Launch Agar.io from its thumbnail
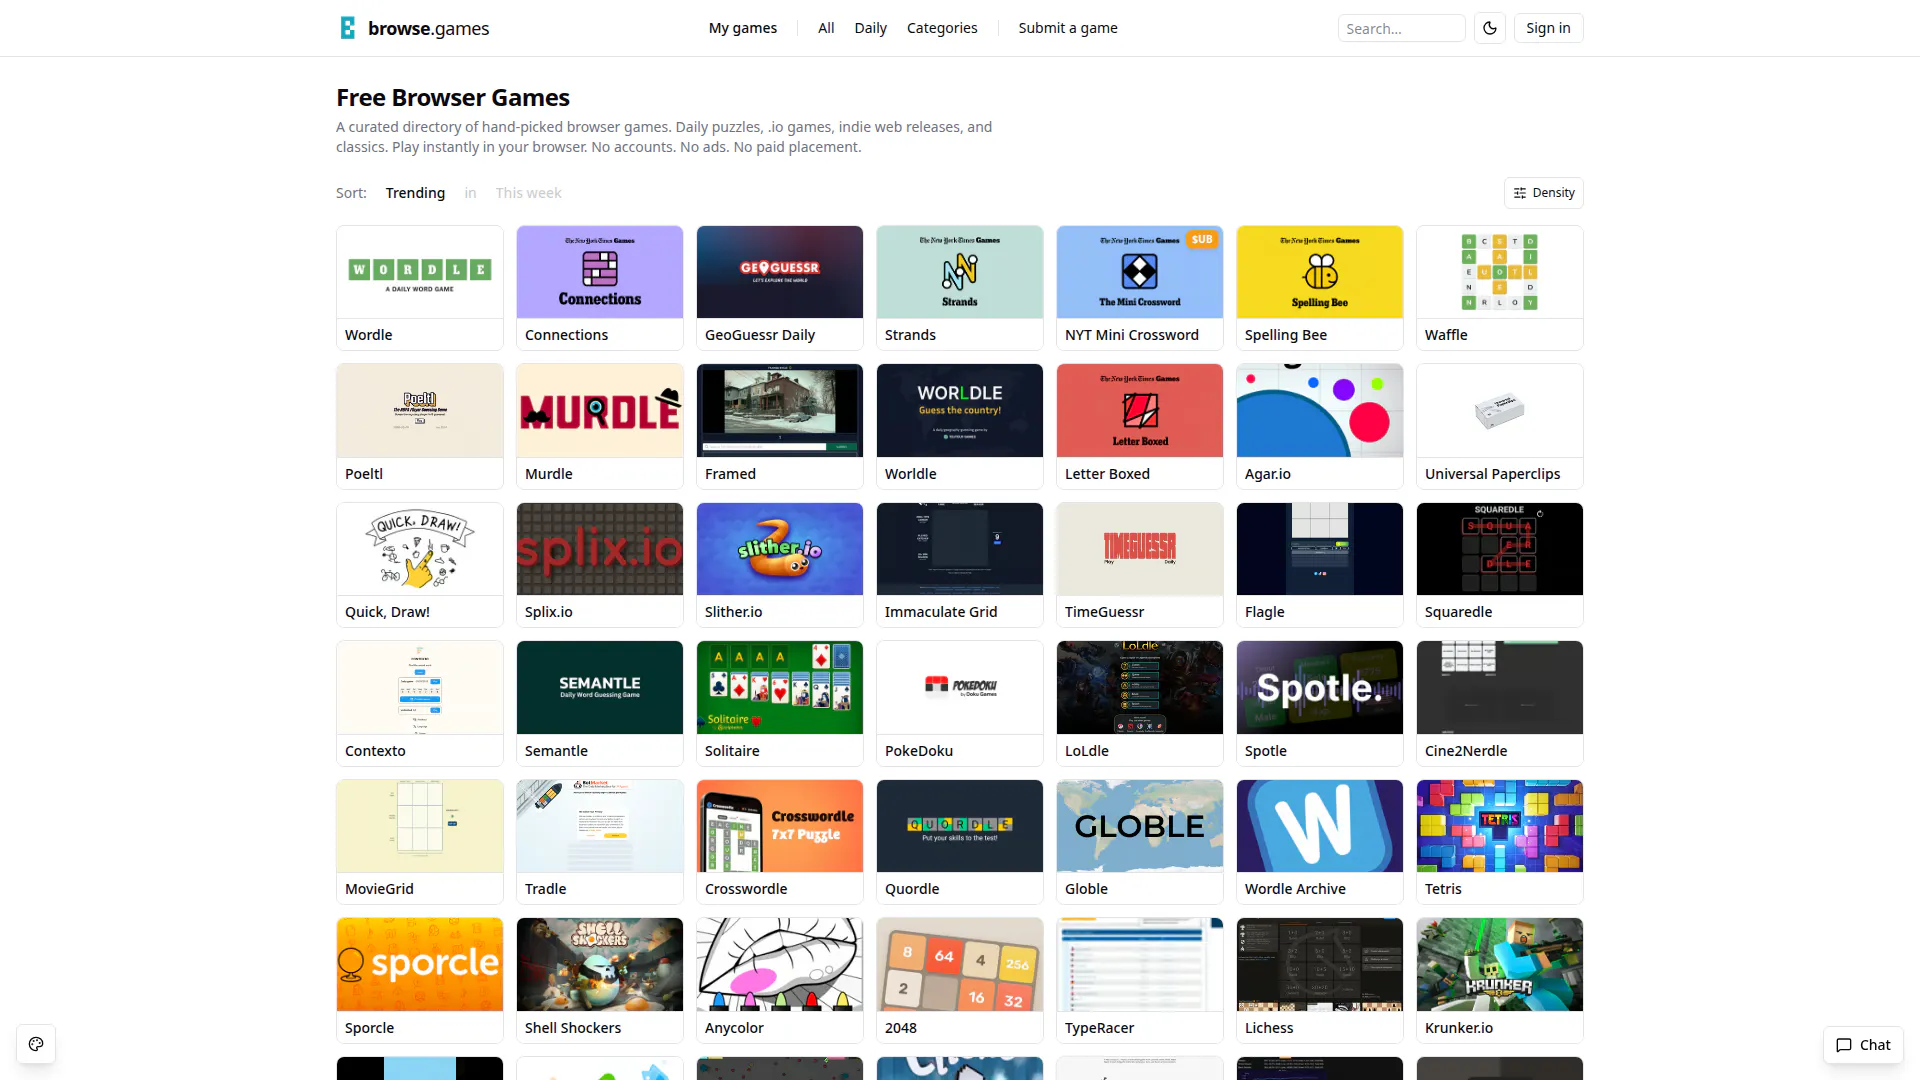The height and width of the screenshot is (1080, 1920). (1320, 411)
